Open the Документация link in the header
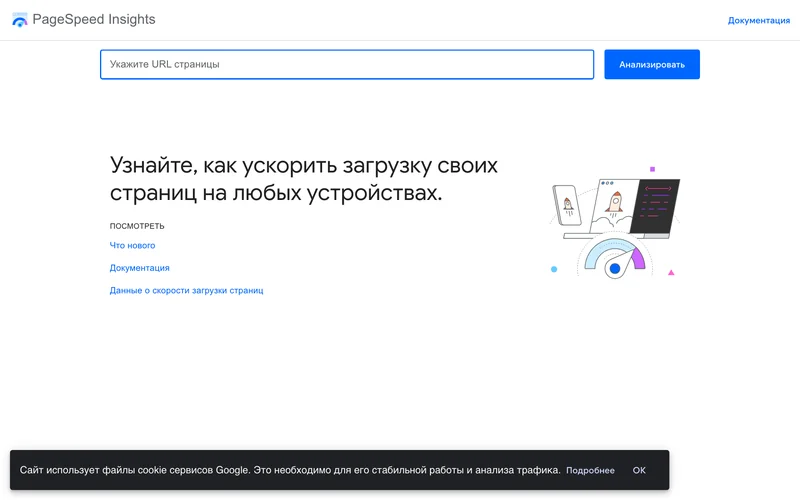This screenshot has width=800, height=500. [x=759, y=20]
